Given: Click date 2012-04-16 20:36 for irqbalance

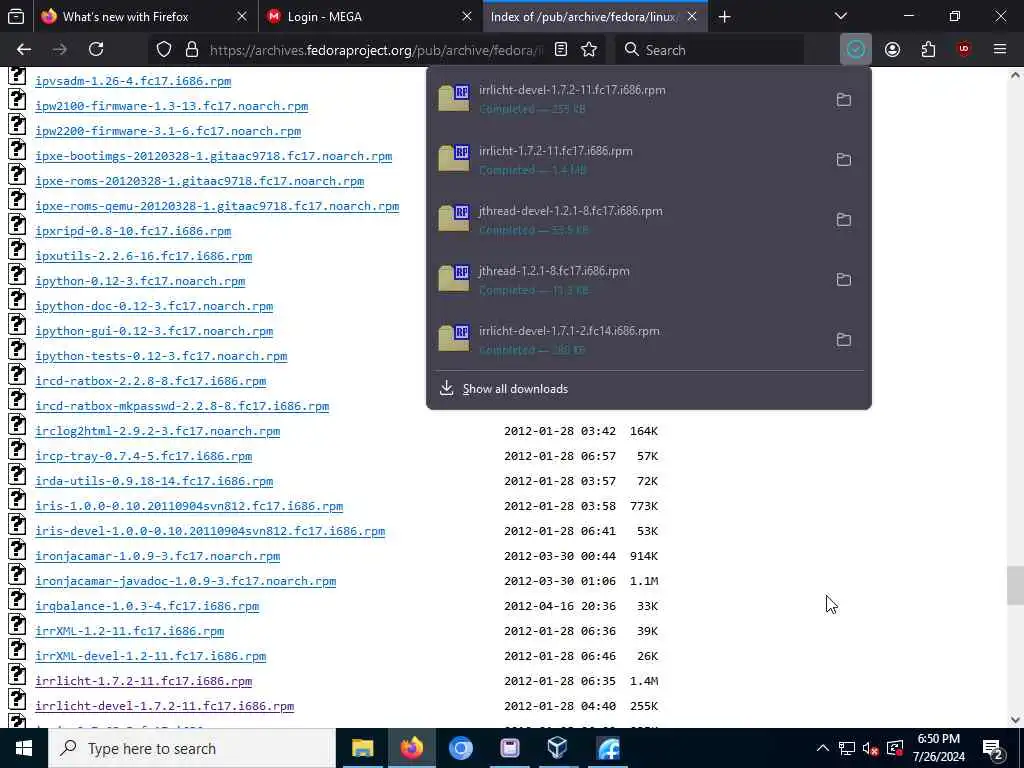Looking at the screenshot, I should [x=560, y=606].
